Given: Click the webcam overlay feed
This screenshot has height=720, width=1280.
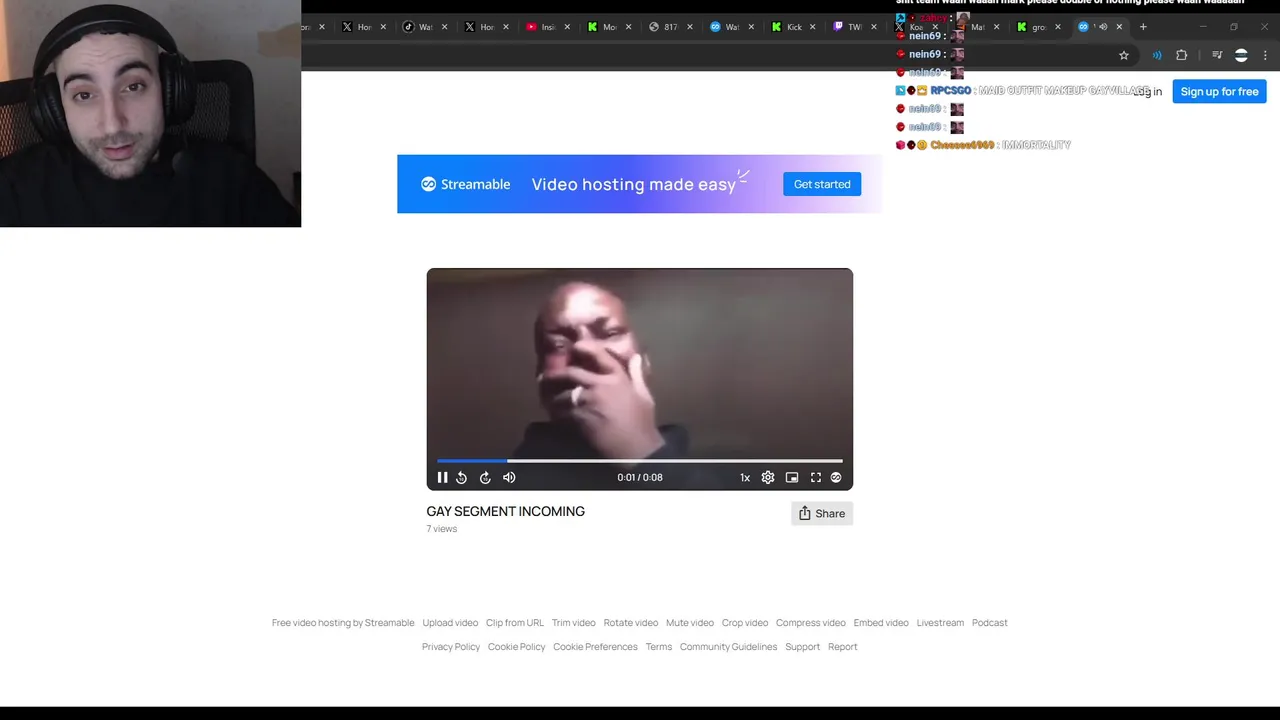Looking at the screenshot, I should coord(150,113).
